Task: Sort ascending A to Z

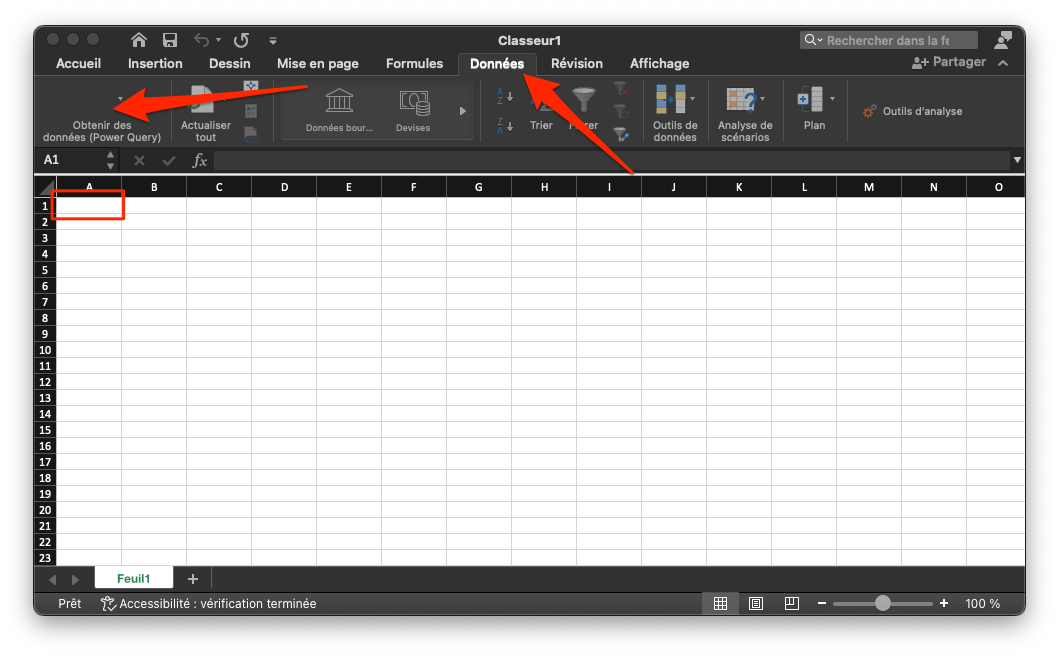Action: 505,96
